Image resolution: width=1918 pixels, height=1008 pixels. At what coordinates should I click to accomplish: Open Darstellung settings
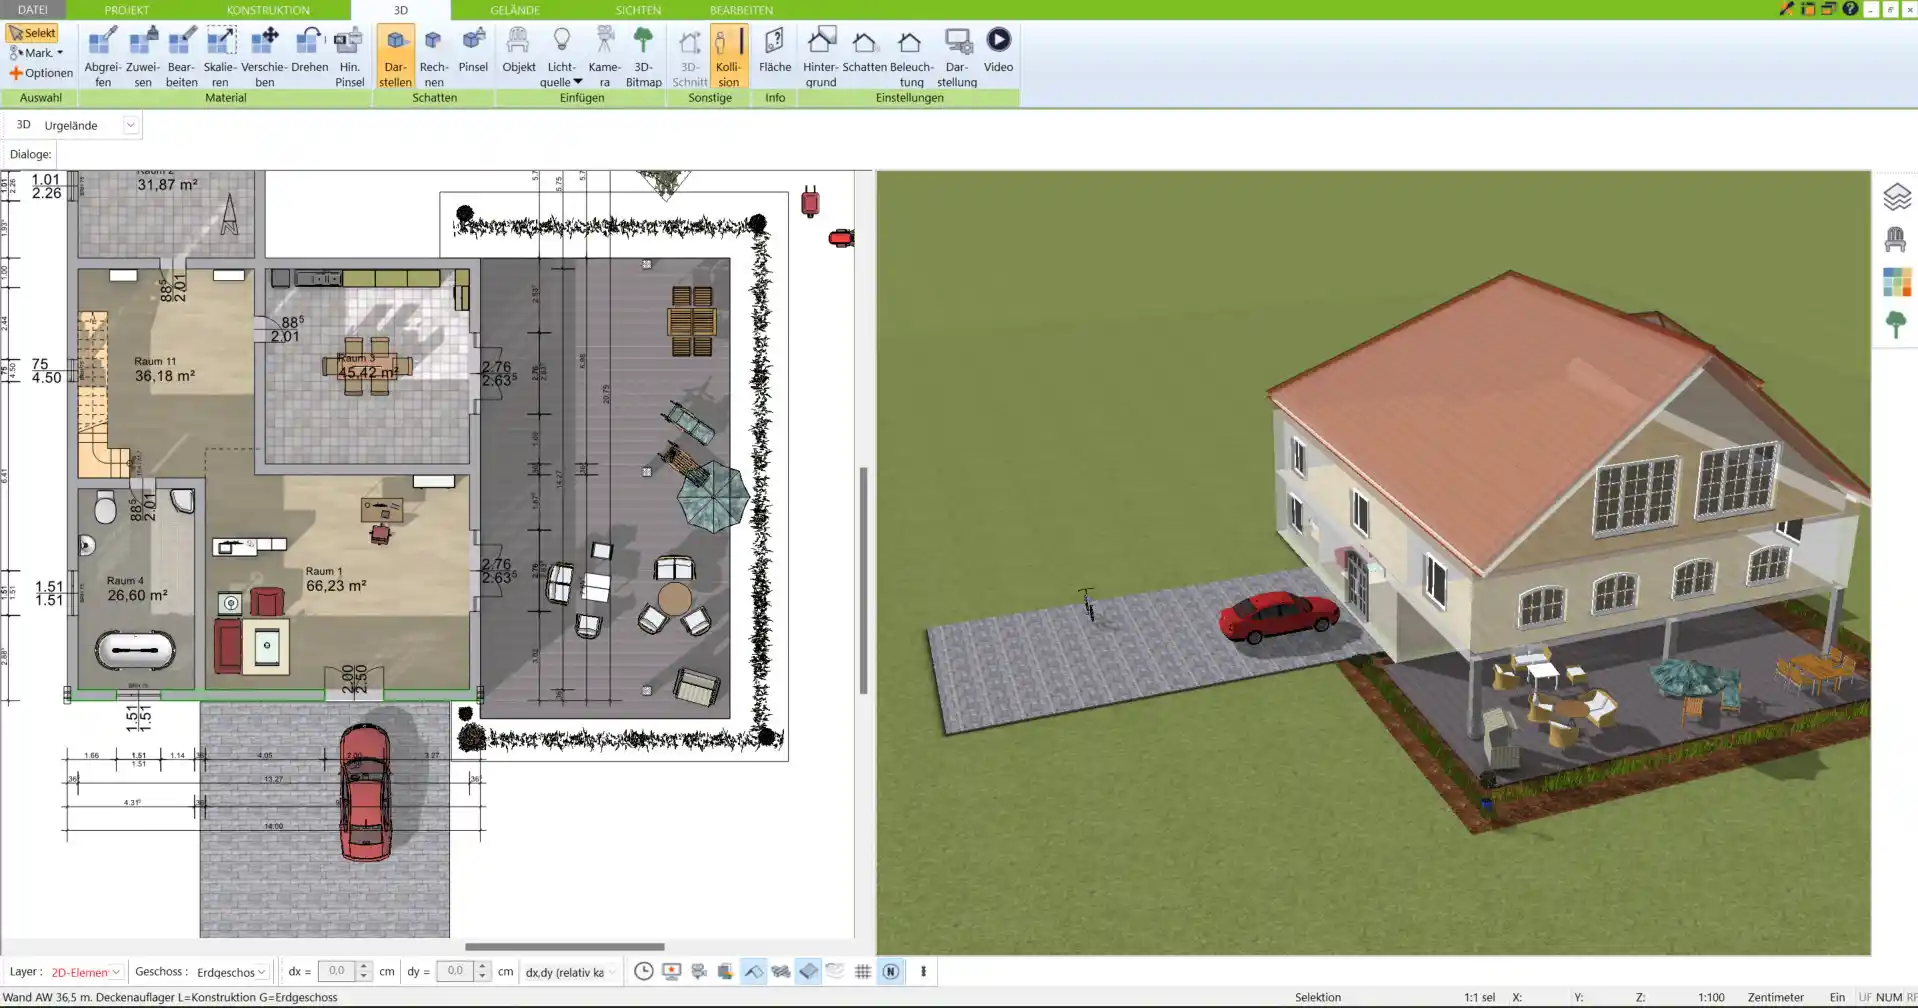tap(957, 57)
